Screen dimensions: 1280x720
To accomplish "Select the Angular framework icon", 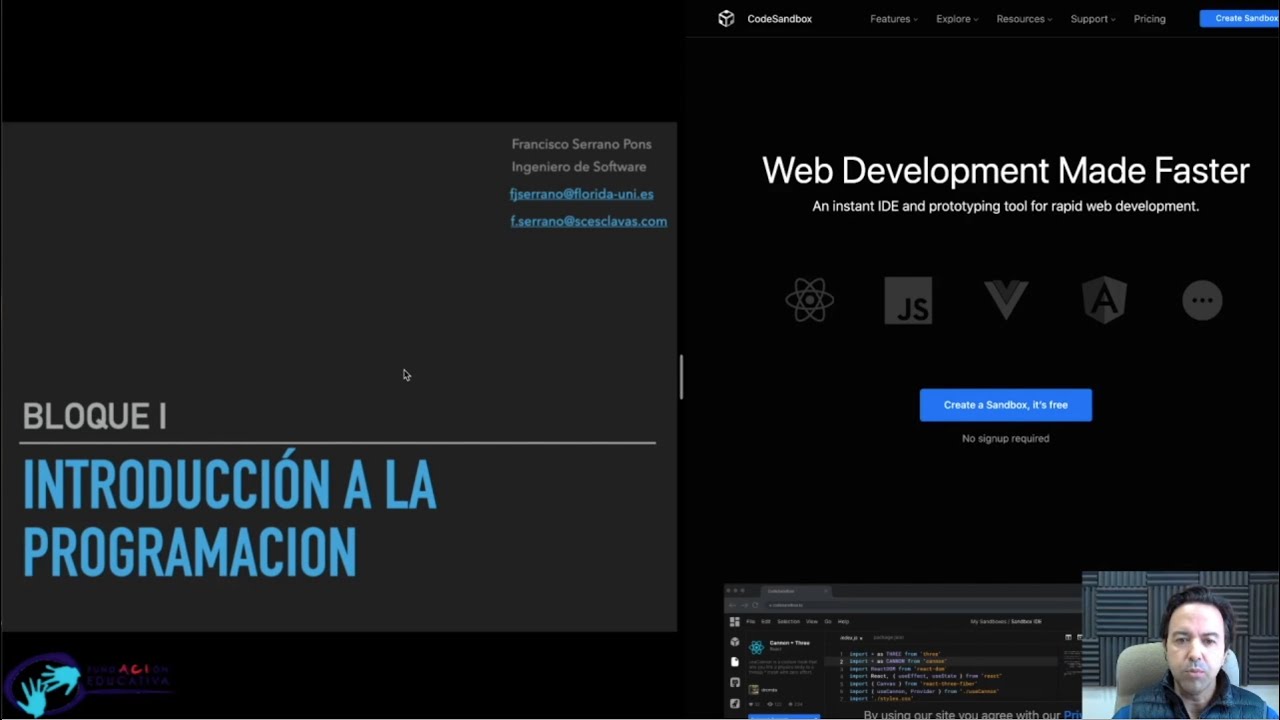I will click(1104, 300).
